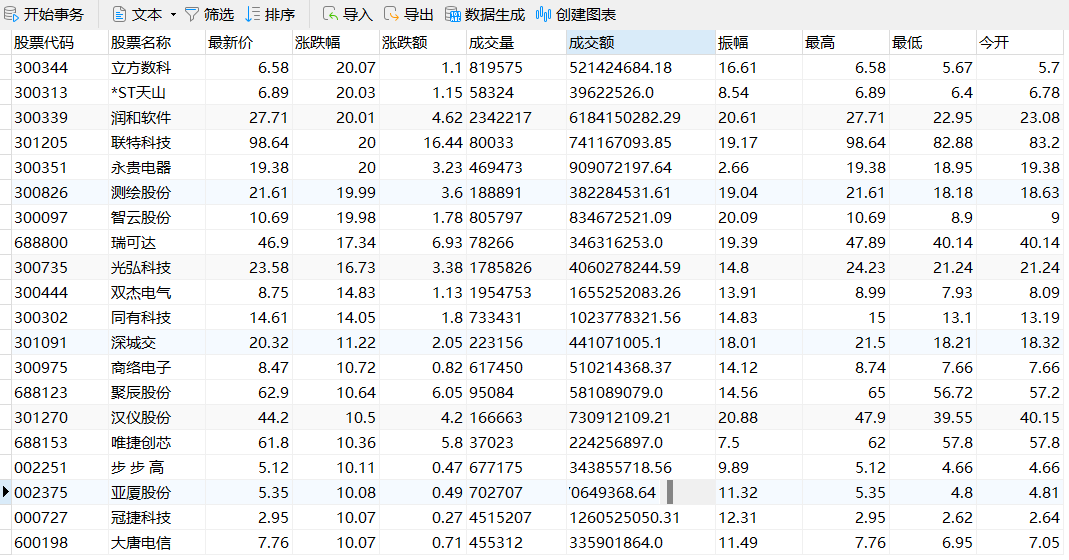1069x560 pixels.
Task: Select the 振幅 column header
Action: [x=759, y=43]
